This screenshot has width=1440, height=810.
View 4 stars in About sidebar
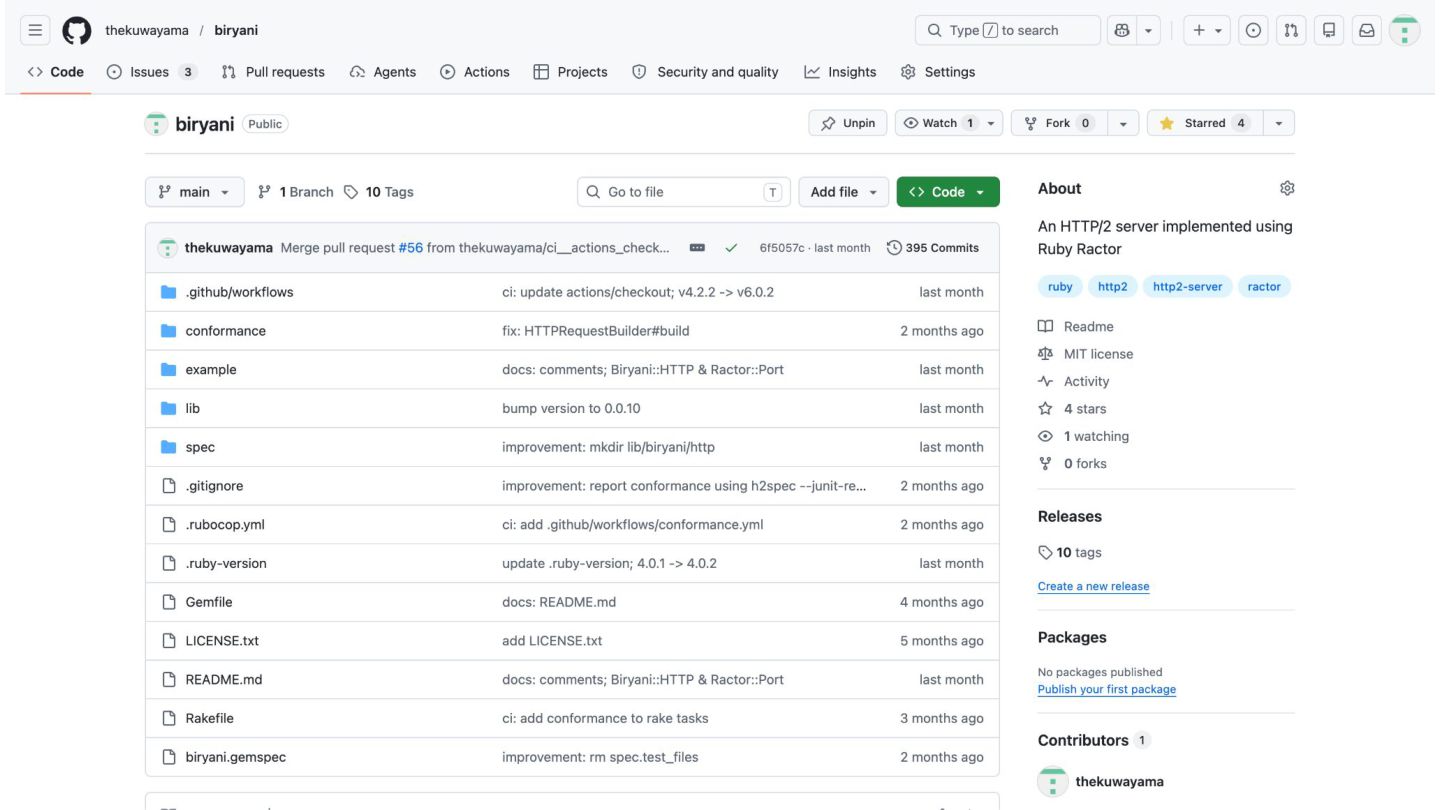pos(1073,409)
